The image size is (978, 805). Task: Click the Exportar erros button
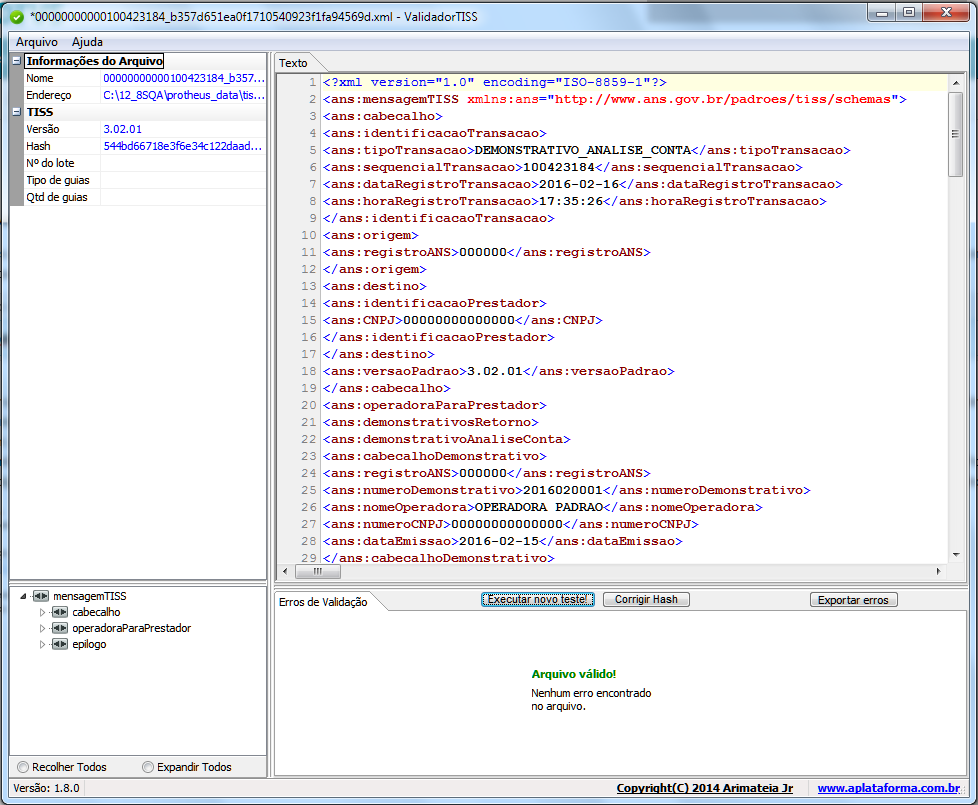(853, 600)
